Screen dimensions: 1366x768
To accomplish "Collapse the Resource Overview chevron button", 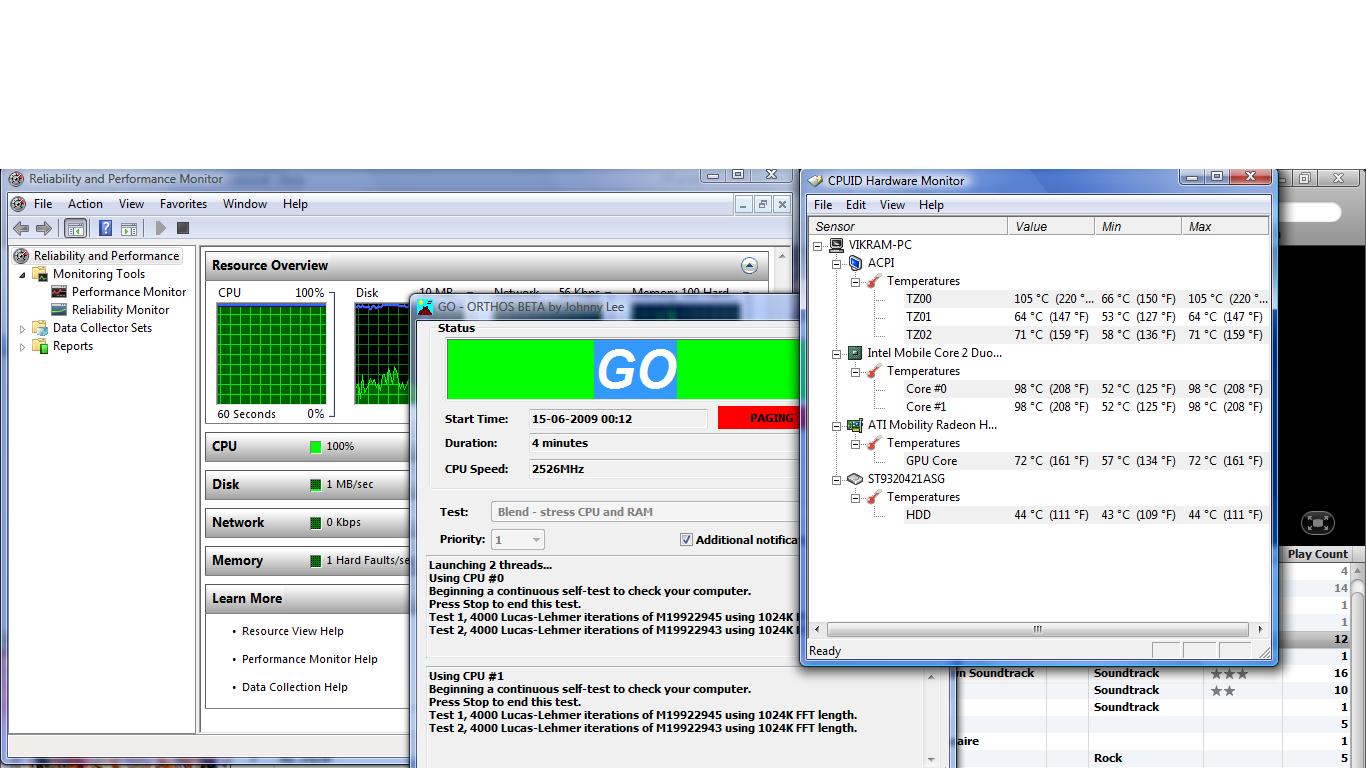I will [x=749, y=266].
